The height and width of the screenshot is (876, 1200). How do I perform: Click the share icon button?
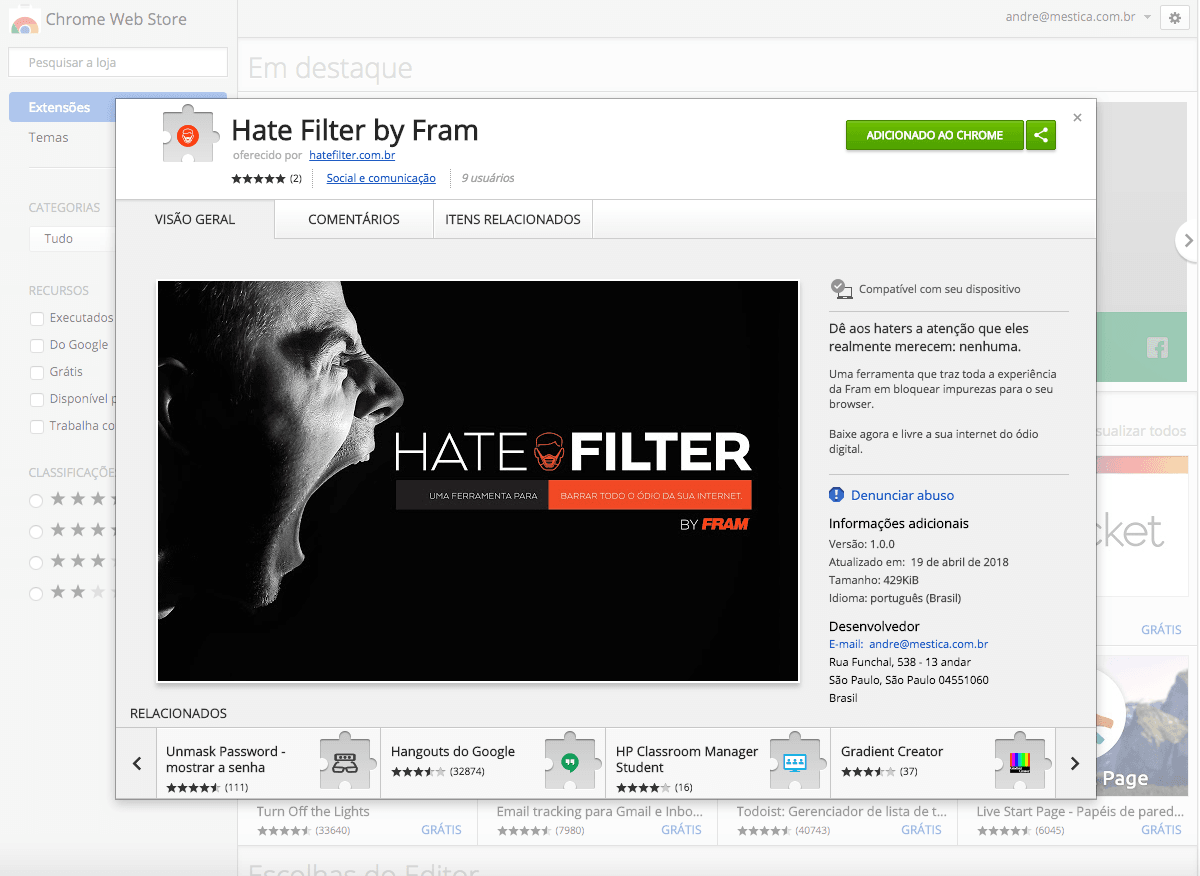(1041, 135)
